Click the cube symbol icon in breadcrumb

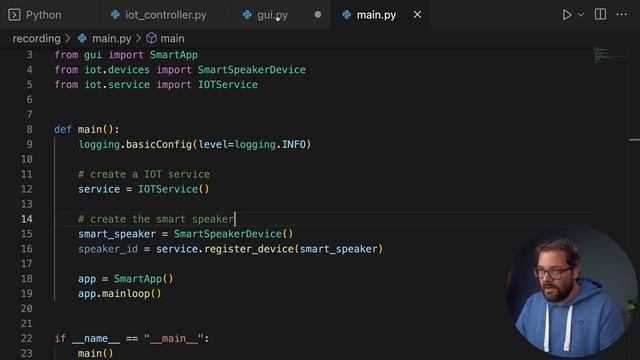151,38
